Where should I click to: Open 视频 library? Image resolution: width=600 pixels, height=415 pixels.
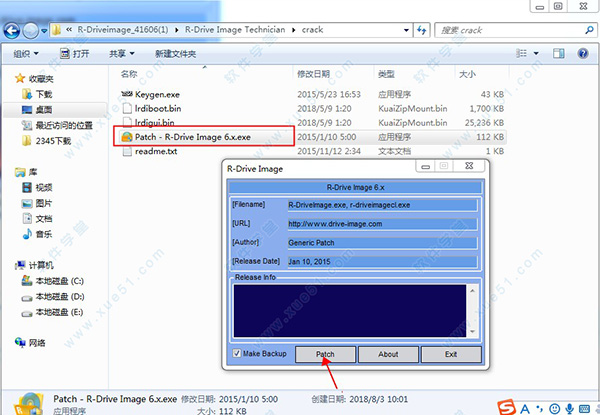tap(44, 187)
